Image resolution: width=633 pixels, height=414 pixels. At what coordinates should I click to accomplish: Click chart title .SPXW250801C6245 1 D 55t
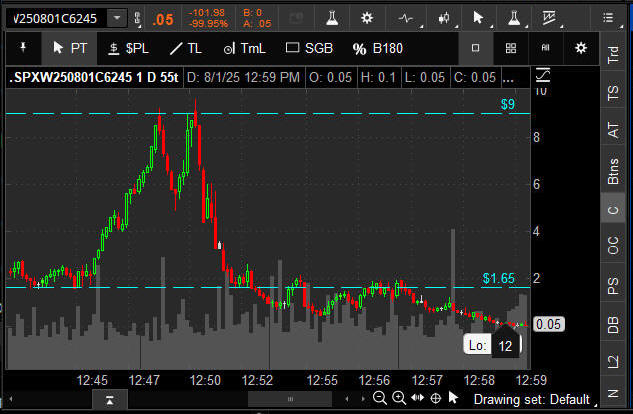(x=94, y=77)
